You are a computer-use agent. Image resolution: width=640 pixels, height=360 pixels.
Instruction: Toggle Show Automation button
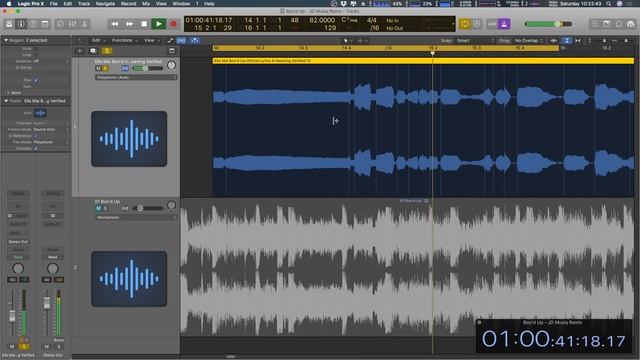[x=170, y=40]
